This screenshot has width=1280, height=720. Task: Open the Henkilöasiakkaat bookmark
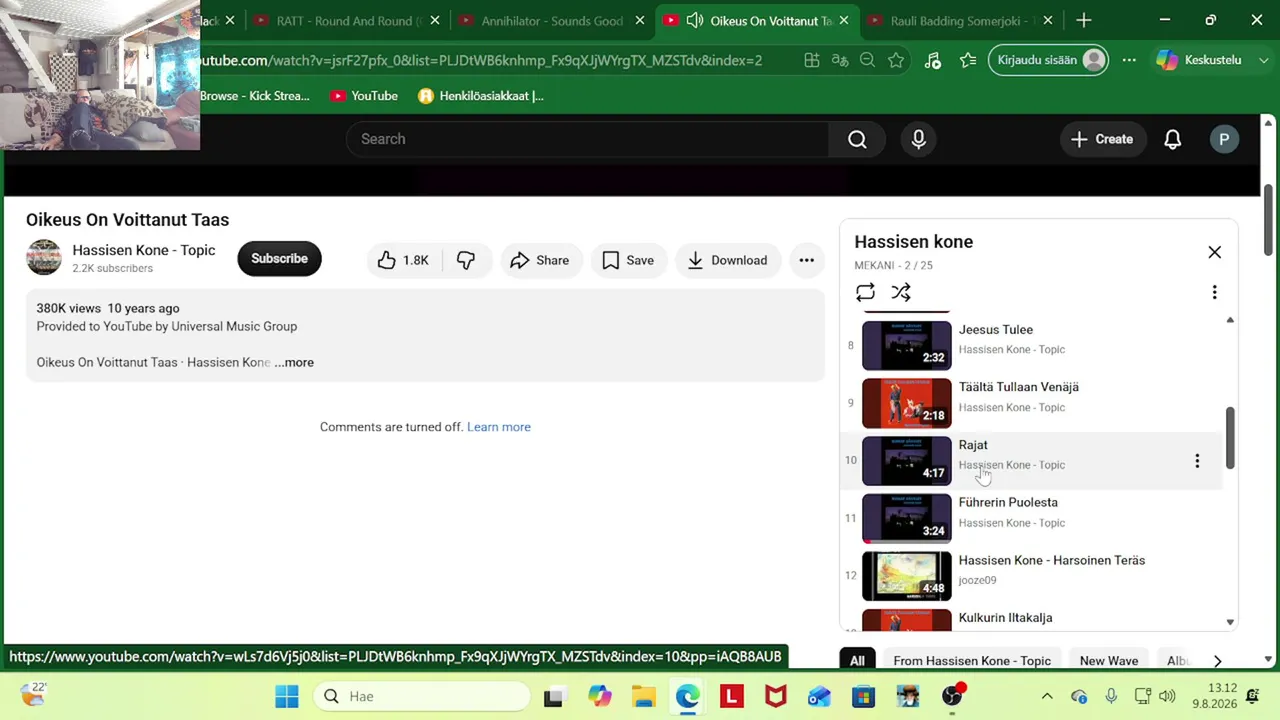pyautogui.click(x=481, y=96)
